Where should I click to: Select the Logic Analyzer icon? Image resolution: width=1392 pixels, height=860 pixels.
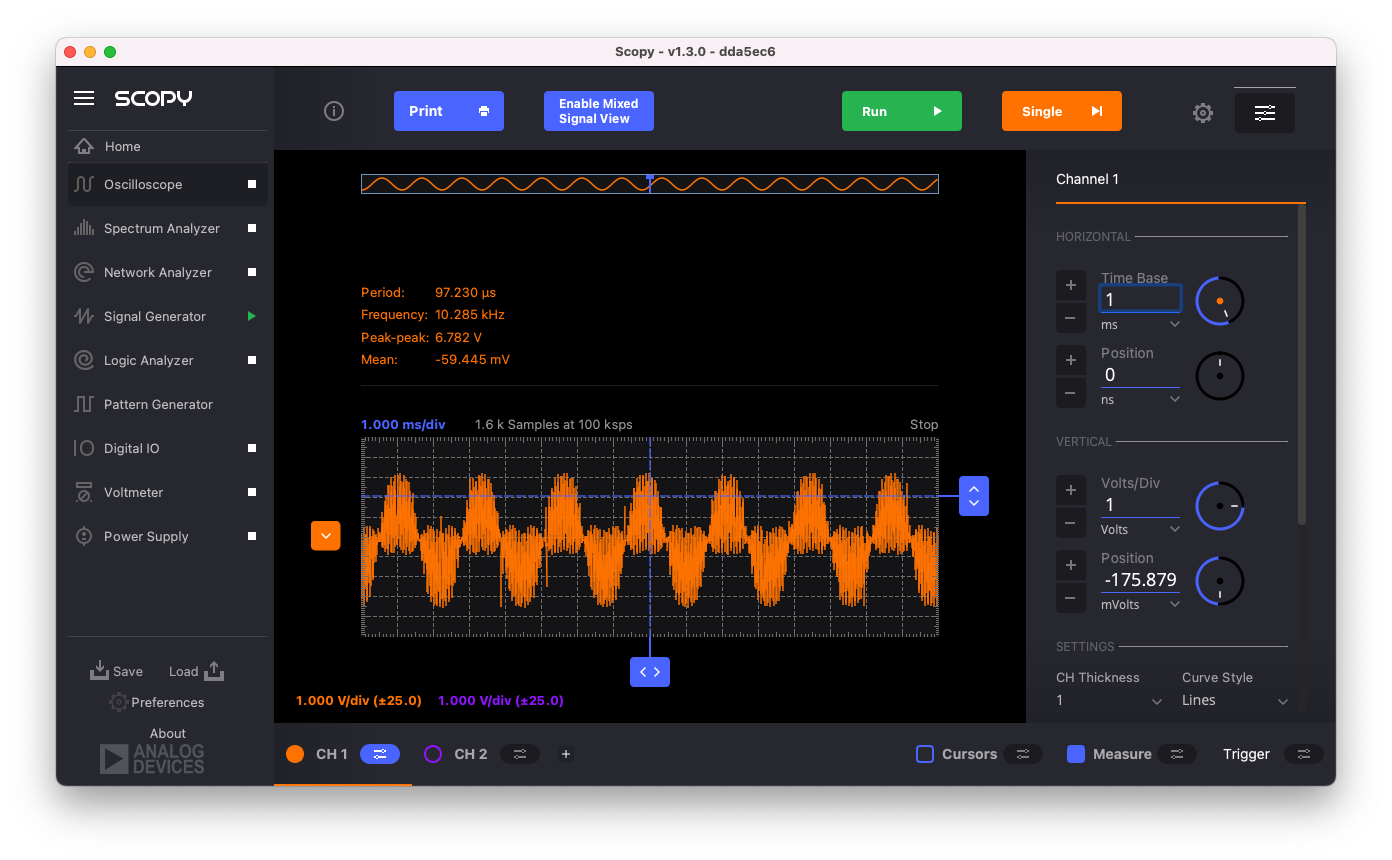tap(84, 360)
